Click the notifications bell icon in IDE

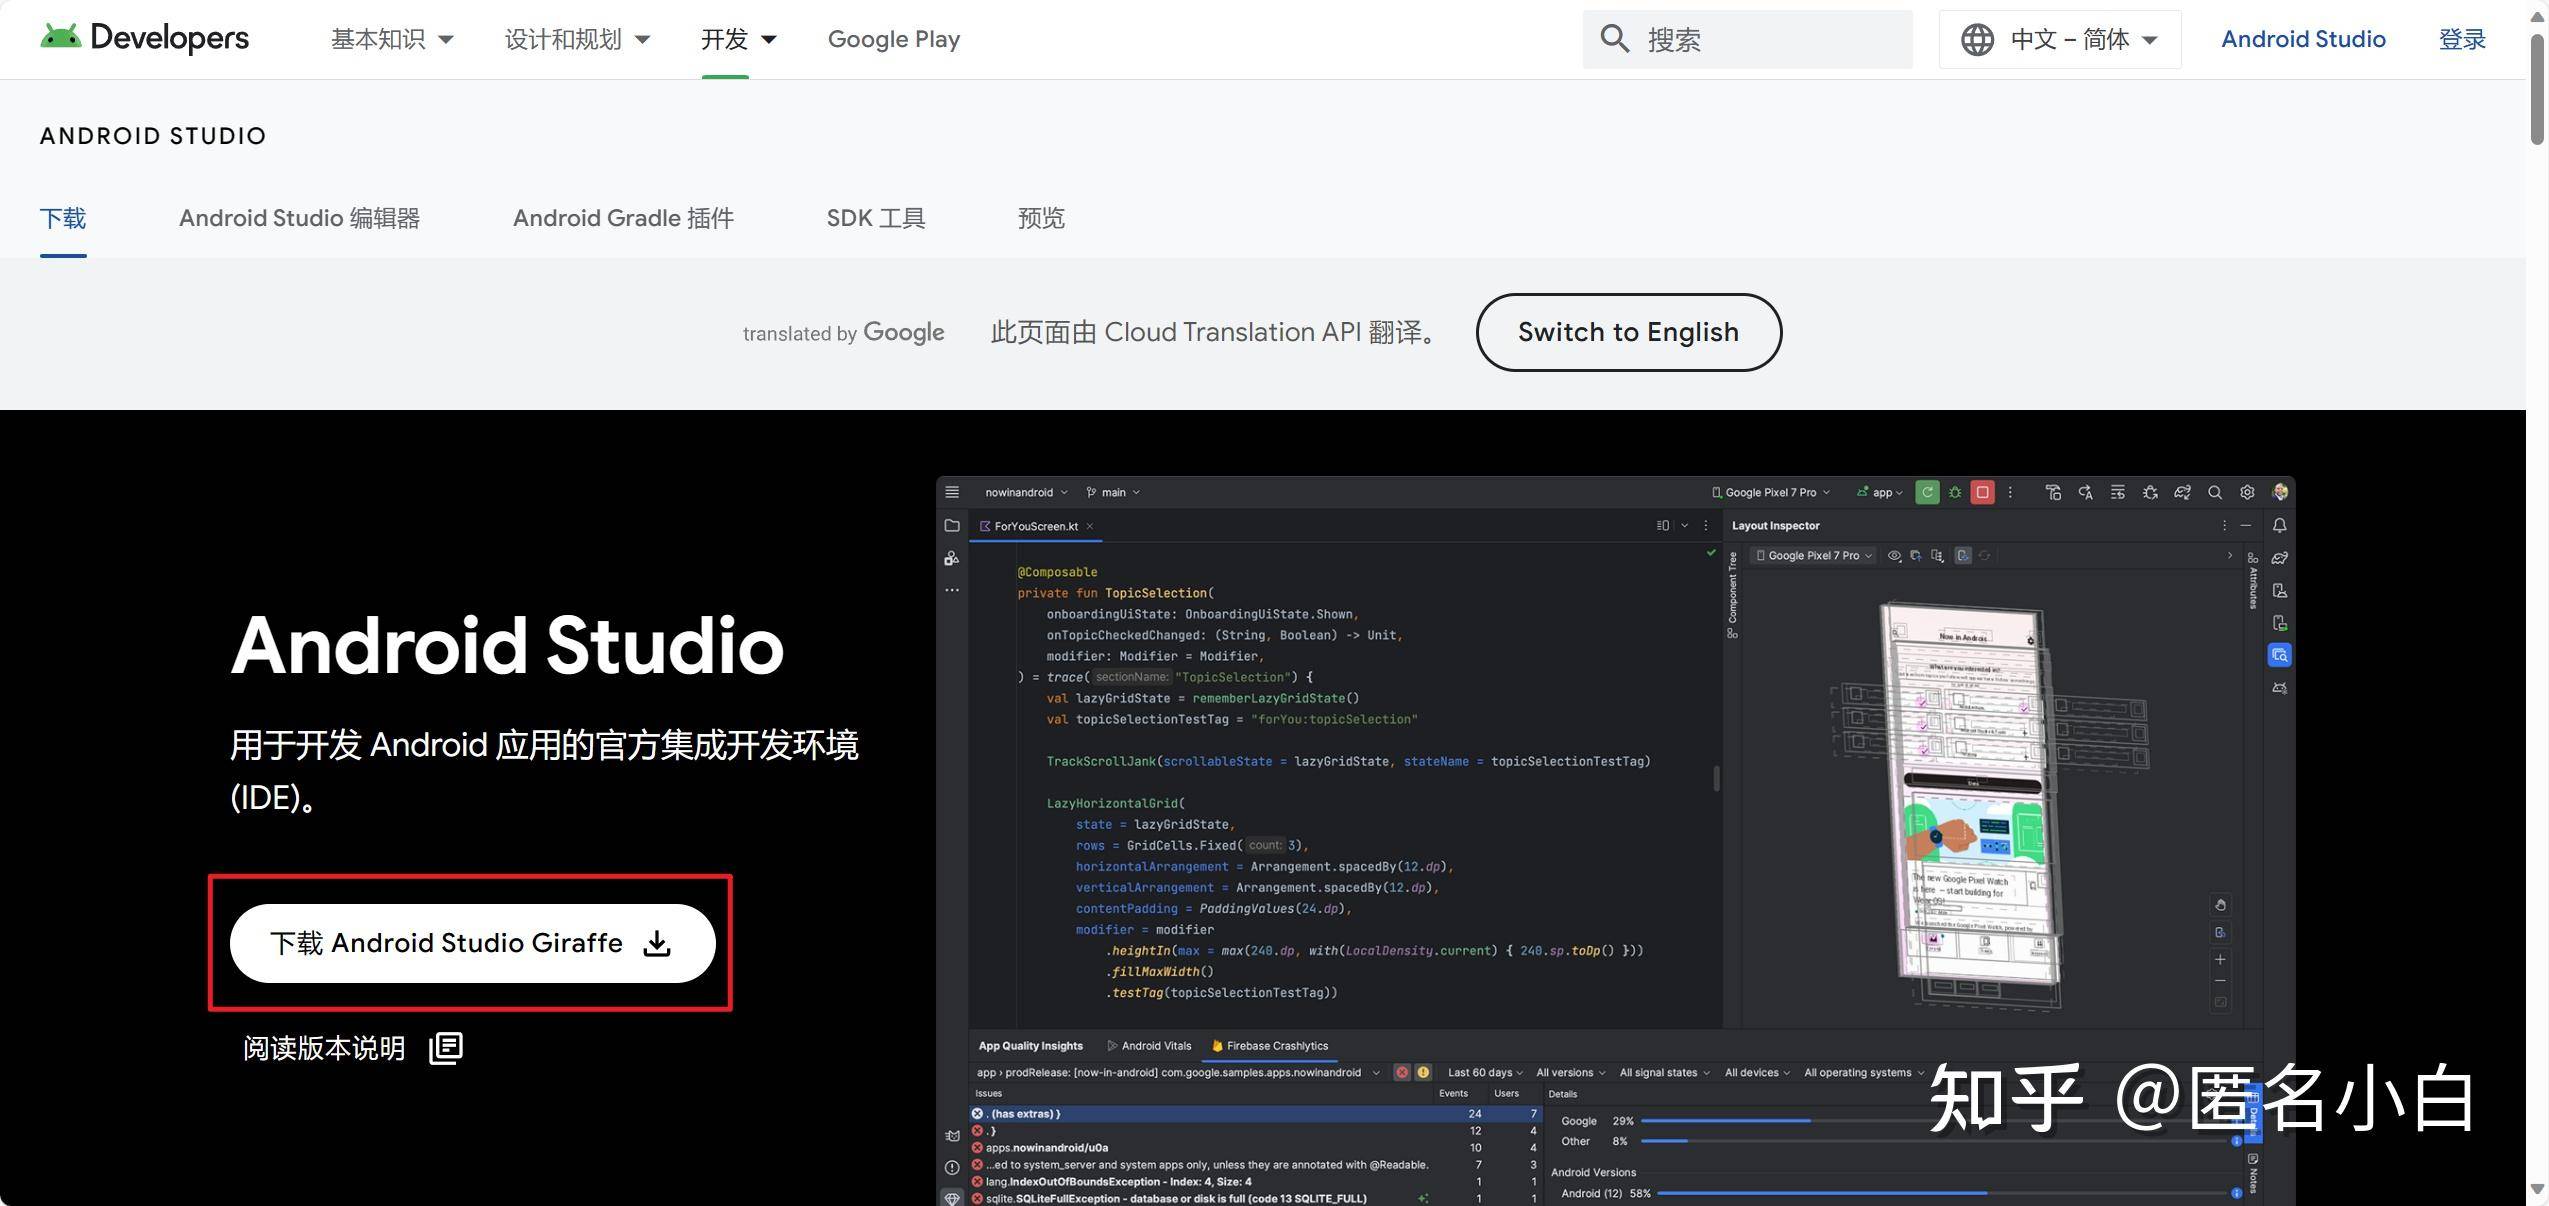coord(2280,525)
